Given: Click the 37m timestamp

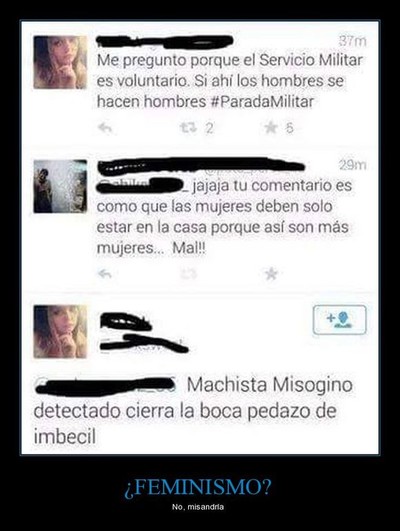Looking at the screenshot, I should [x=353, y=41].
